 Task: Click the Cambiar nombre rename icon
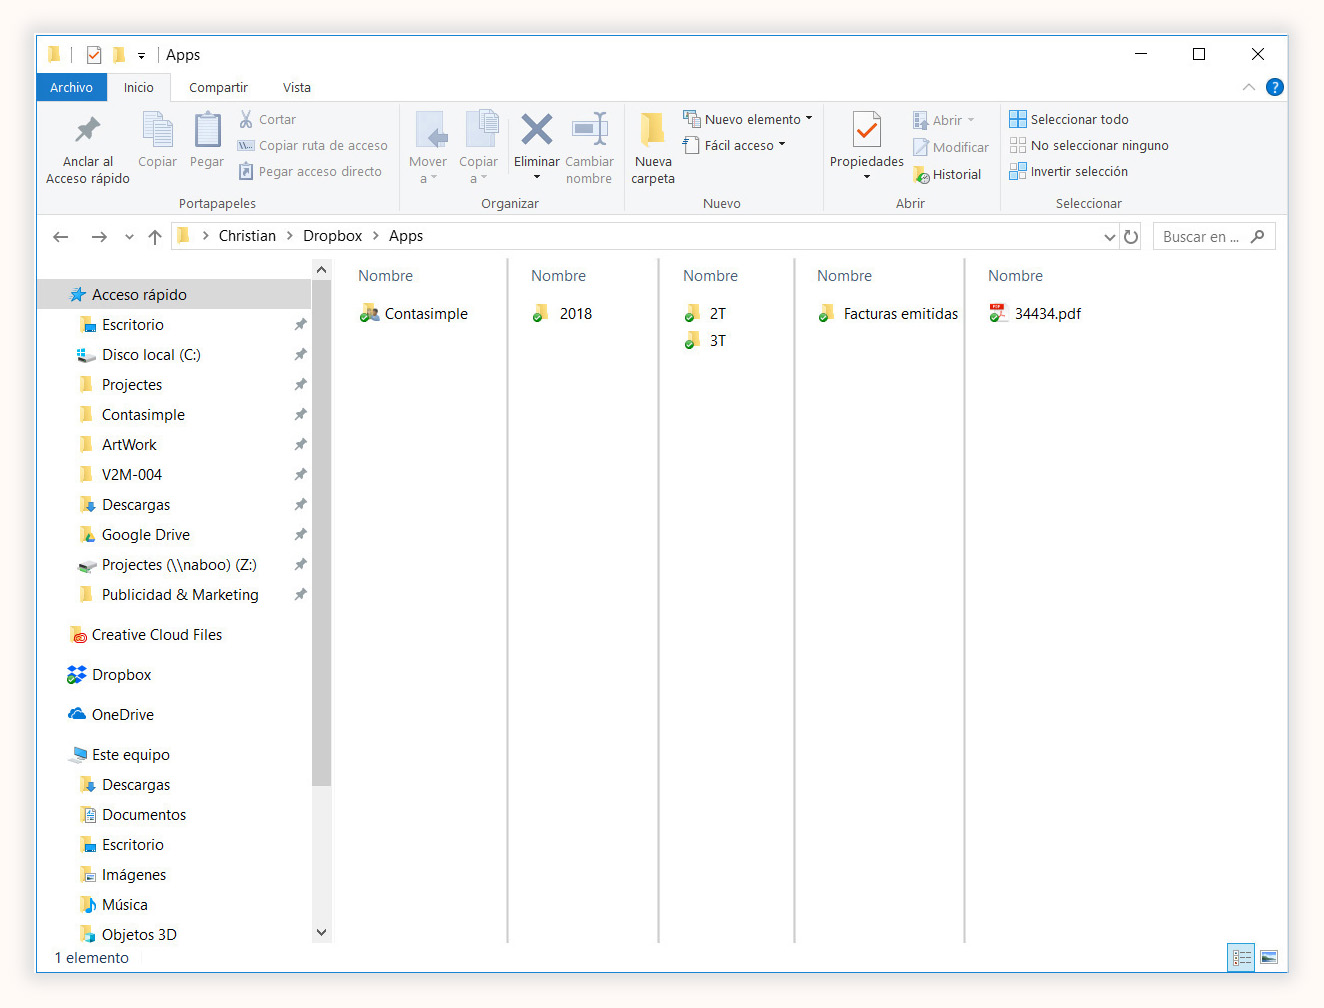pos(589,129)
